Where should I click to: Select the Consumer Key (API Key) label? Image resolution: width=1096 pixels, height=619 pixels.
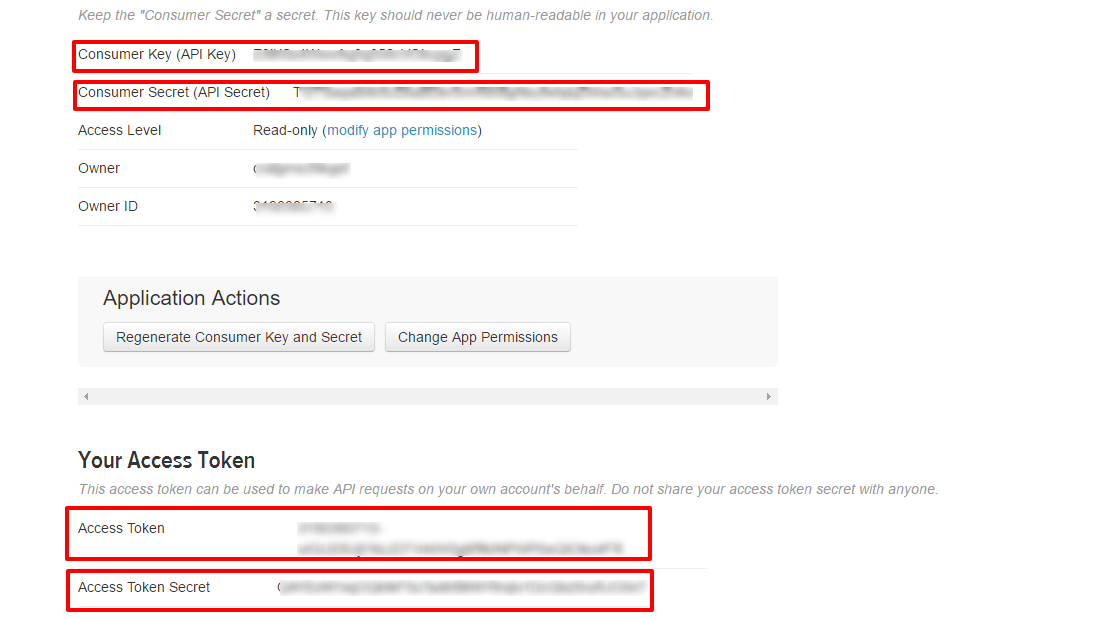(157, 54)
